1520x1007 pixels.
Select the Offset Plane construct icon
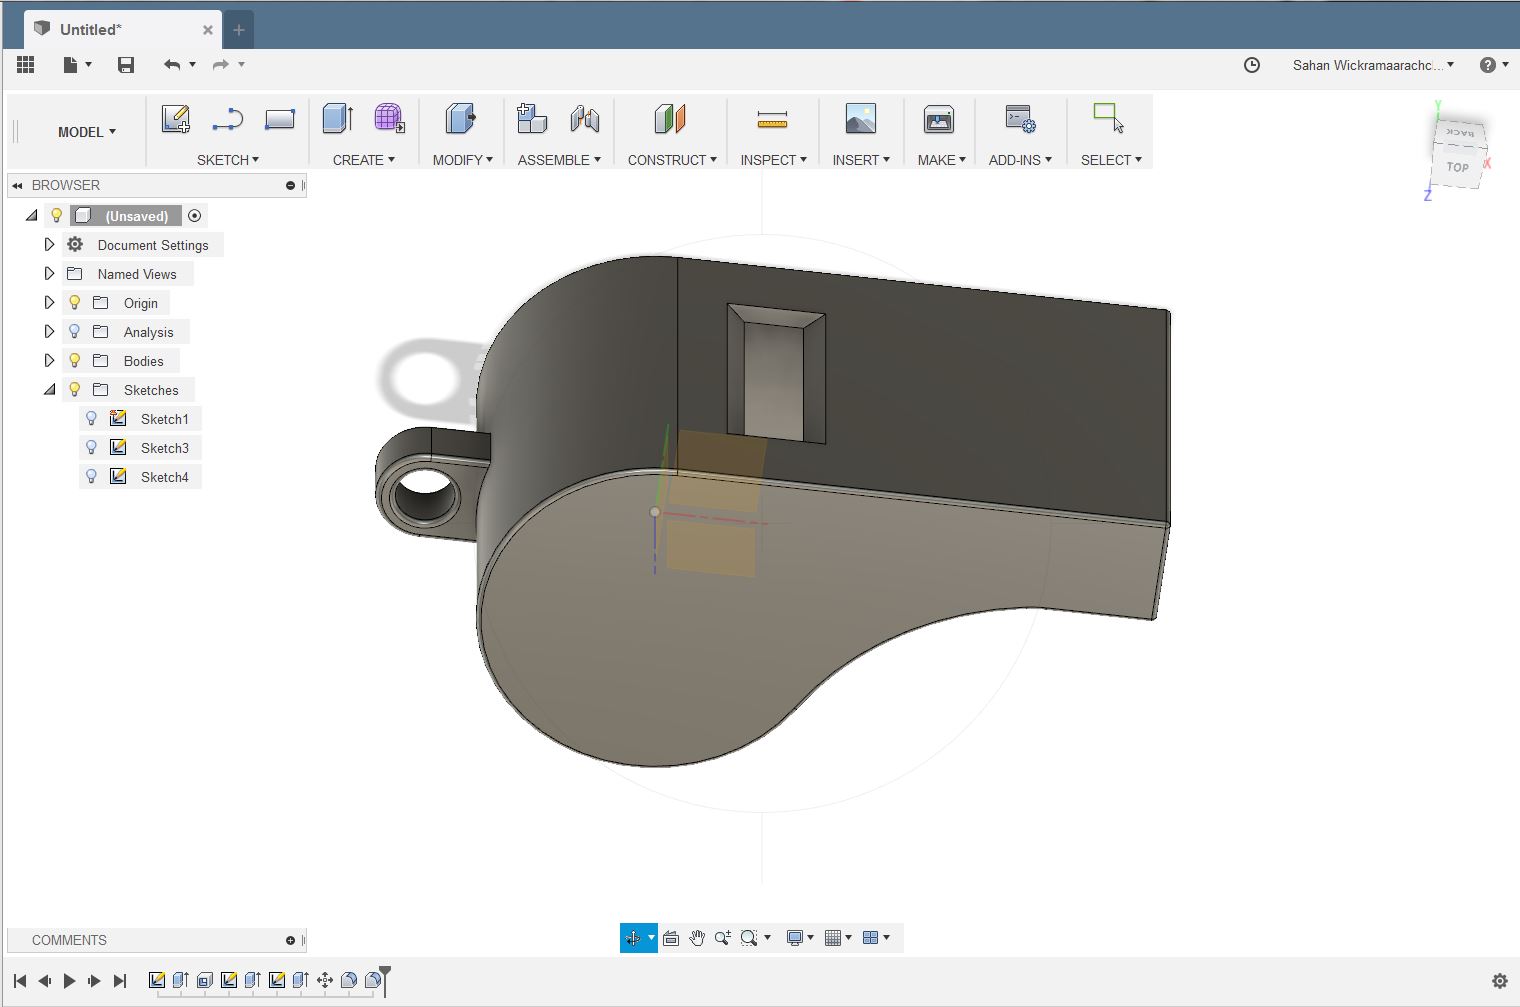click(x=670, y=119)
